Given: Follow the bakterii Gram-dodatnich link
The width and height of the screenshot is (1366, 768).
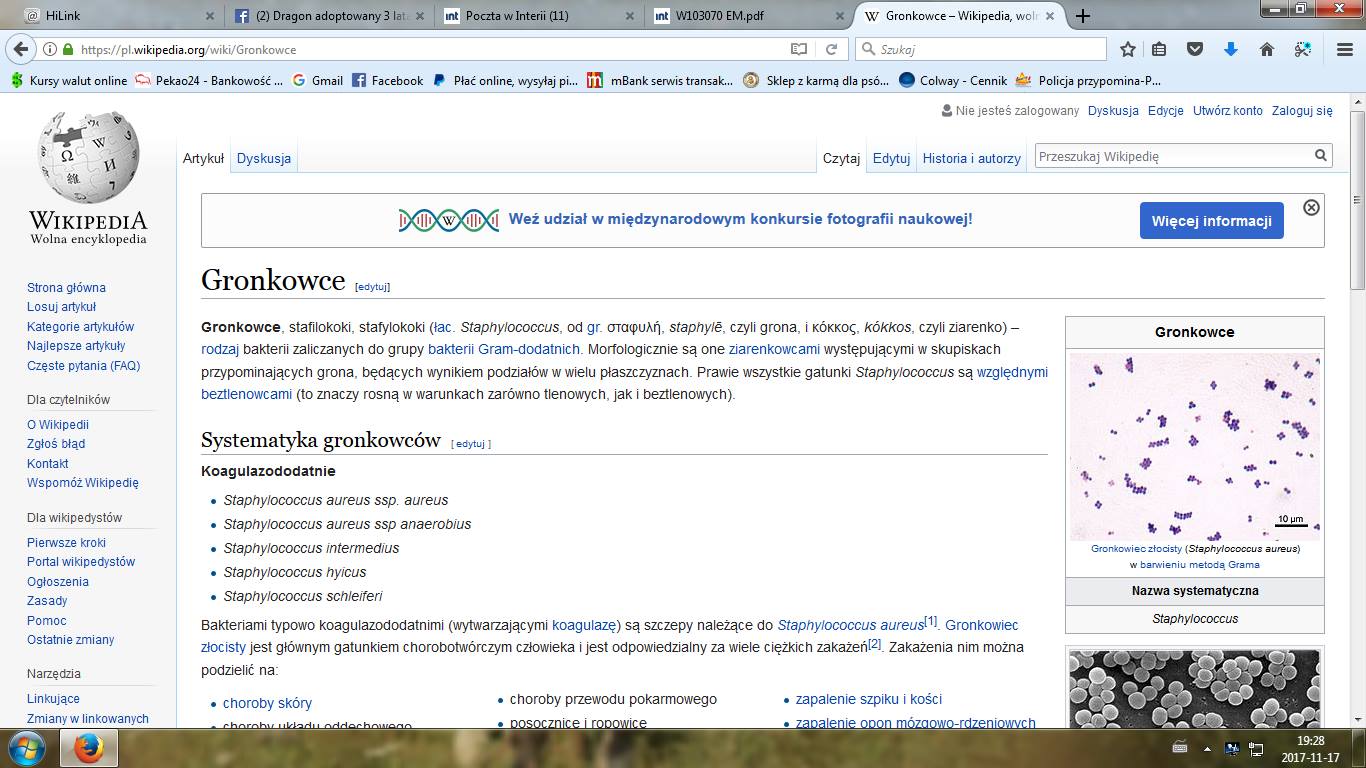Looking at the screenshot, I should coord(504,349).
